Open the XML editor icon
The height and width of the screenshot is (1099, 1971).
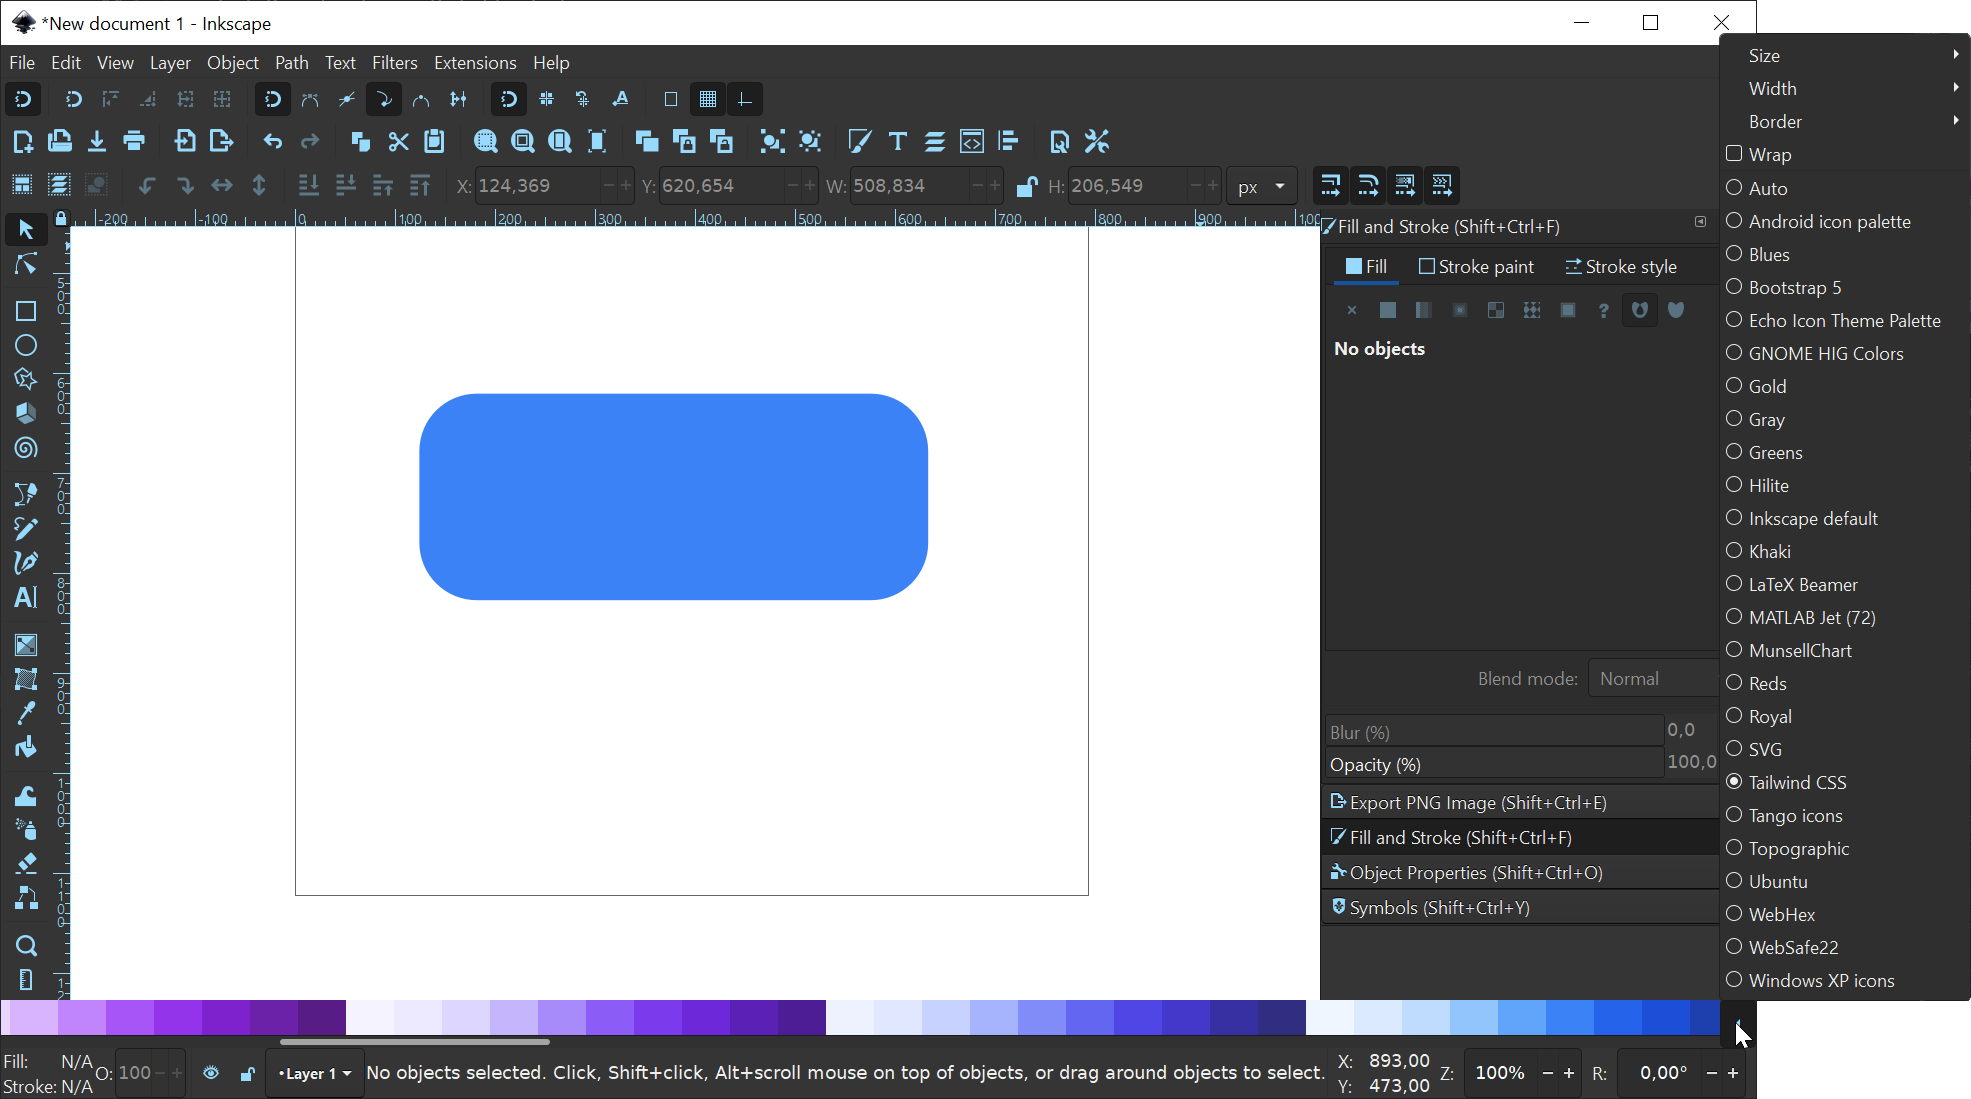(x=971, y=141)
